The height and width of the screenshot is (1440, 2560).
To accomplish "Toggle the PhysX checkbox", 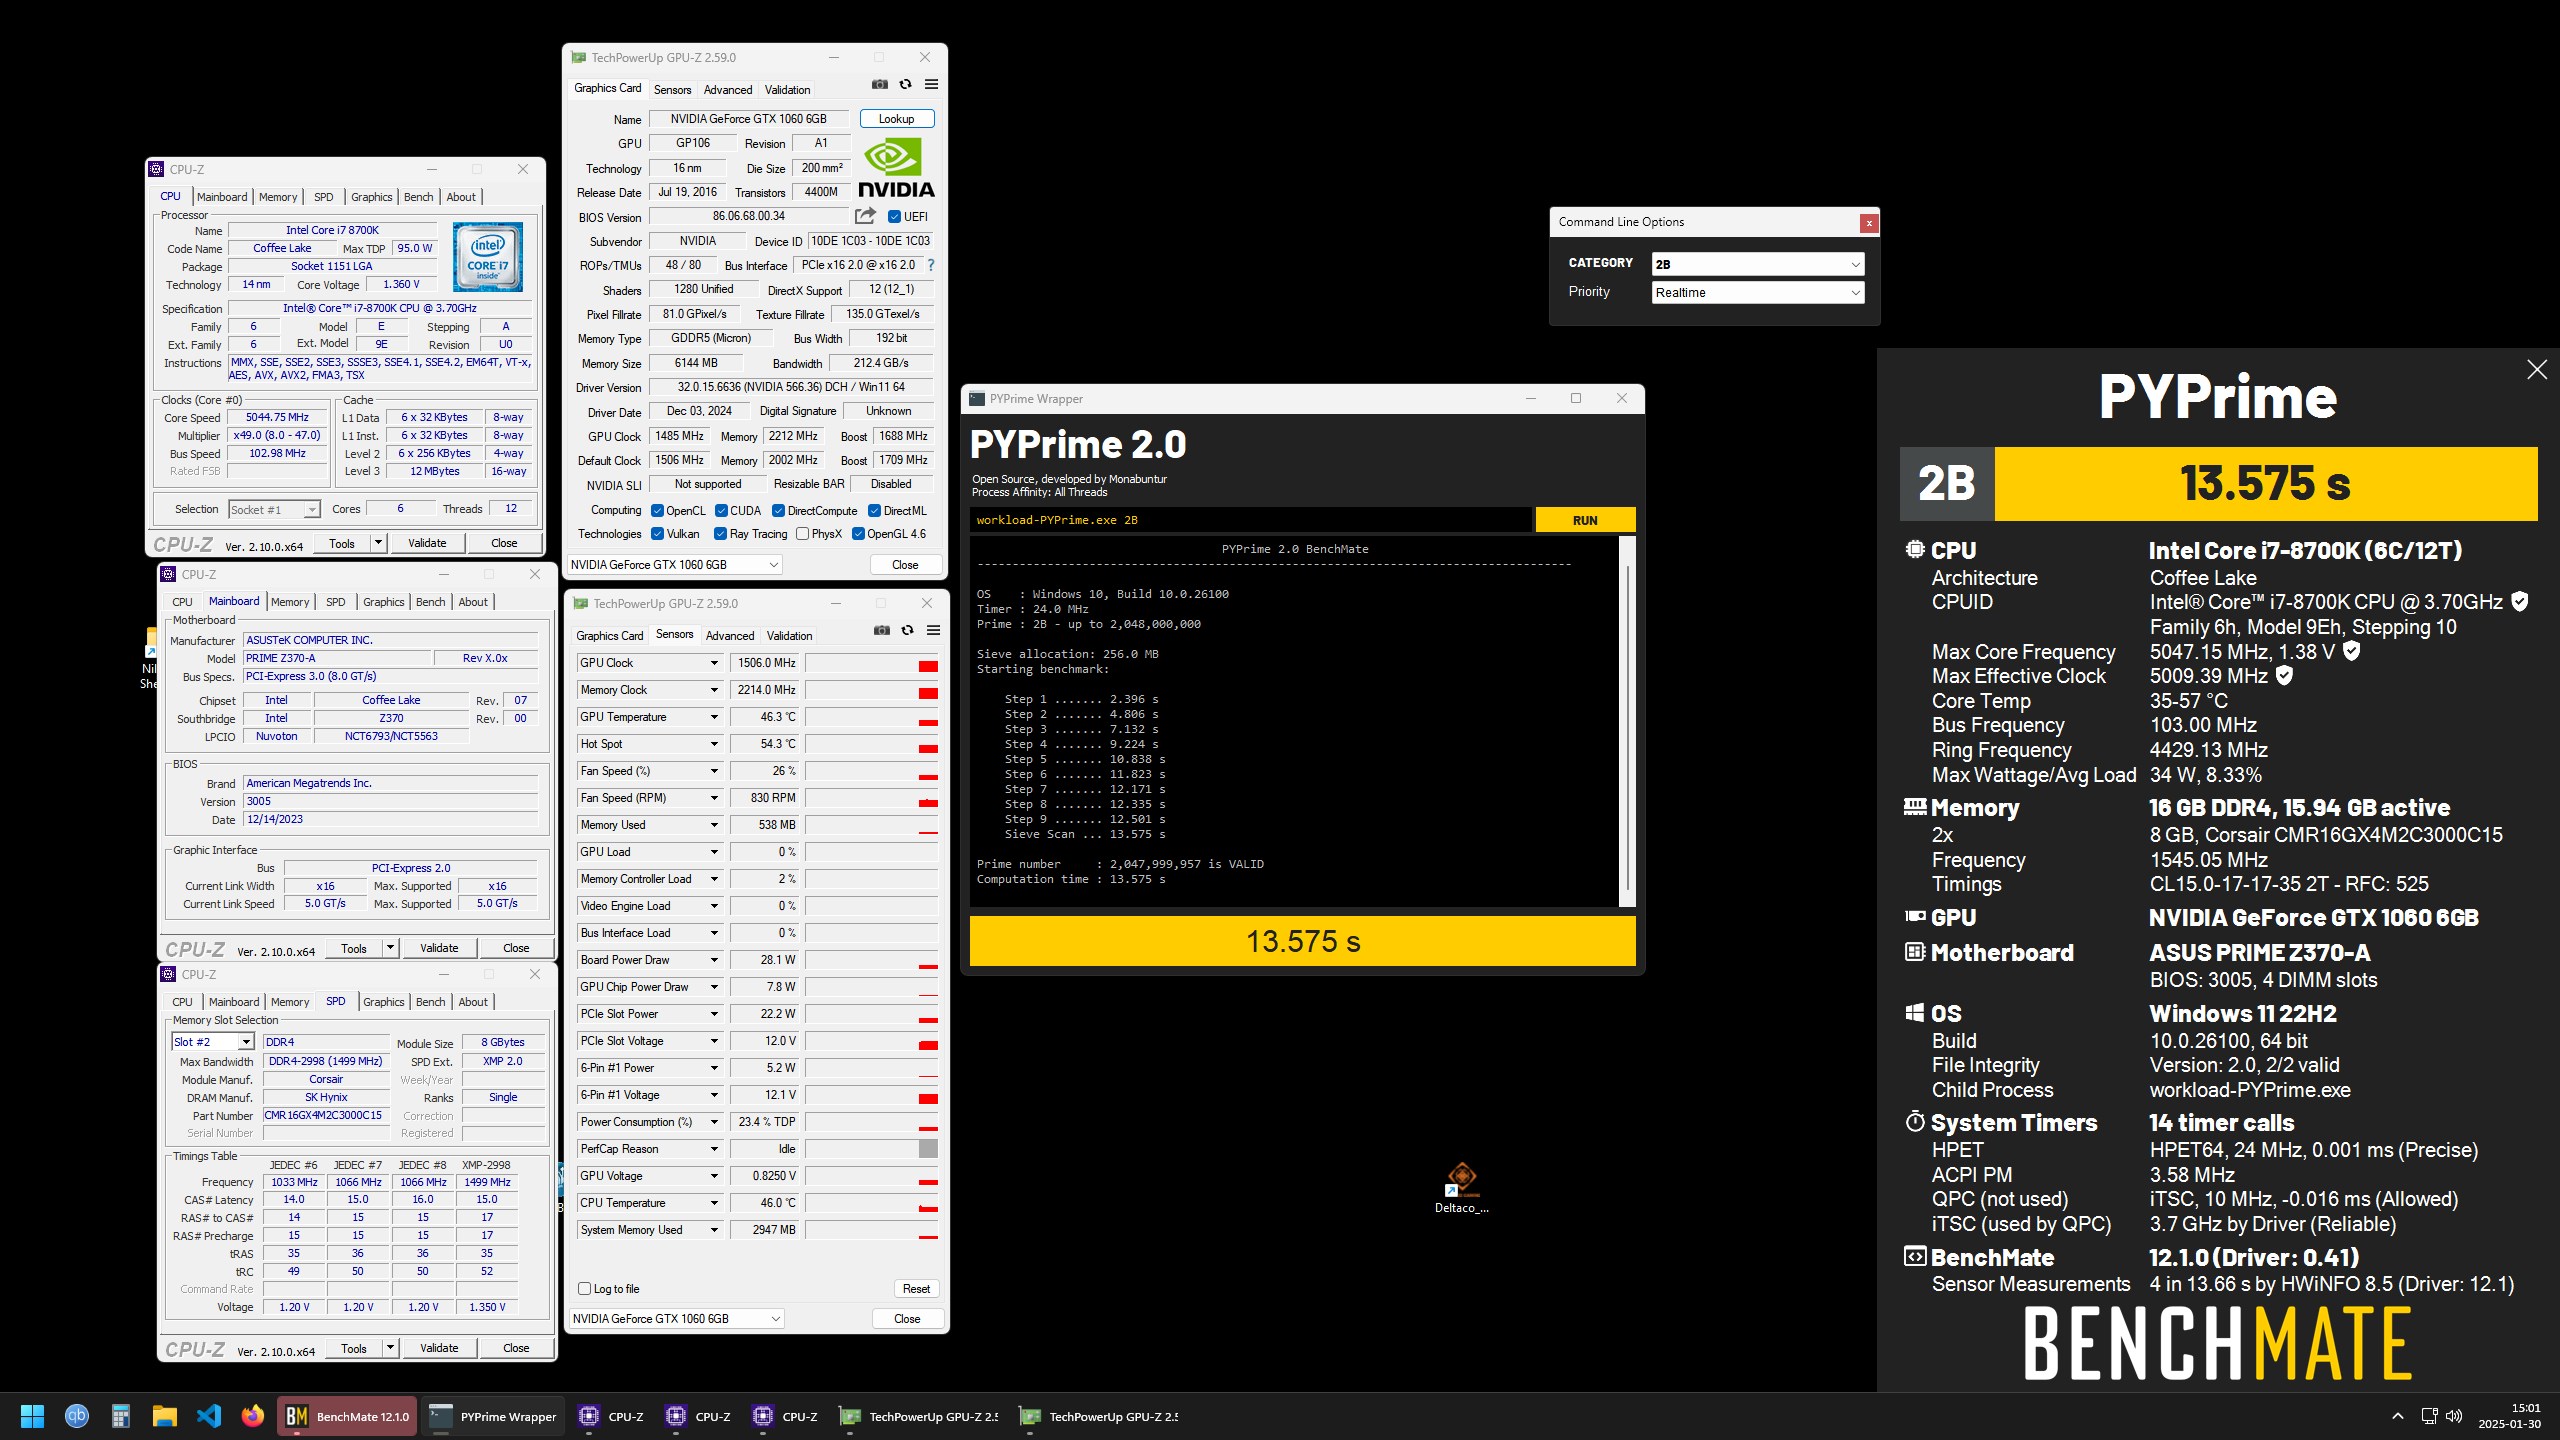I will (802, 534).
